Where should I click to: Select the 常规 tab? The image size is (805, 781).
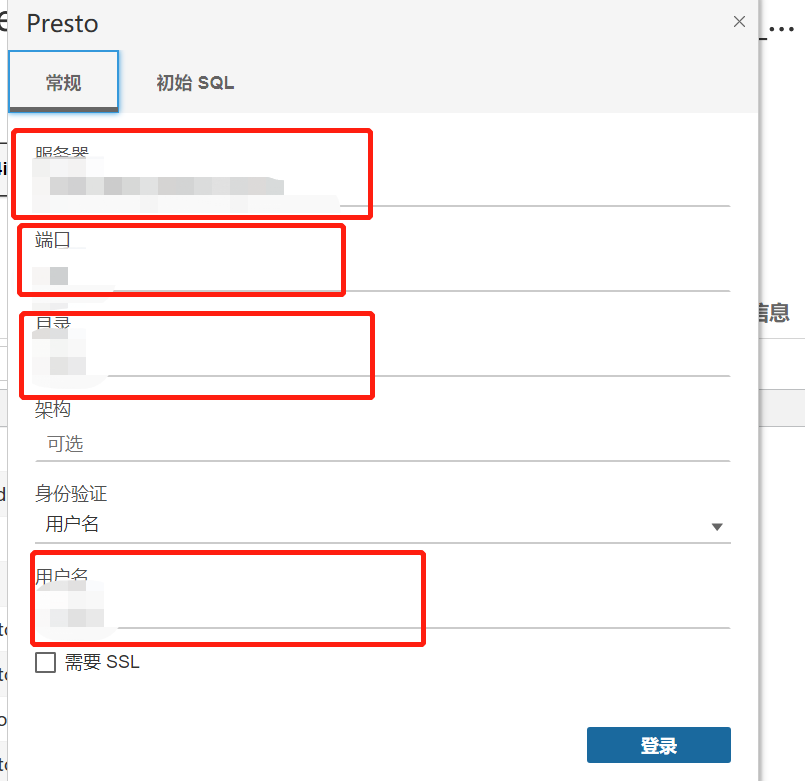(63, 83)
